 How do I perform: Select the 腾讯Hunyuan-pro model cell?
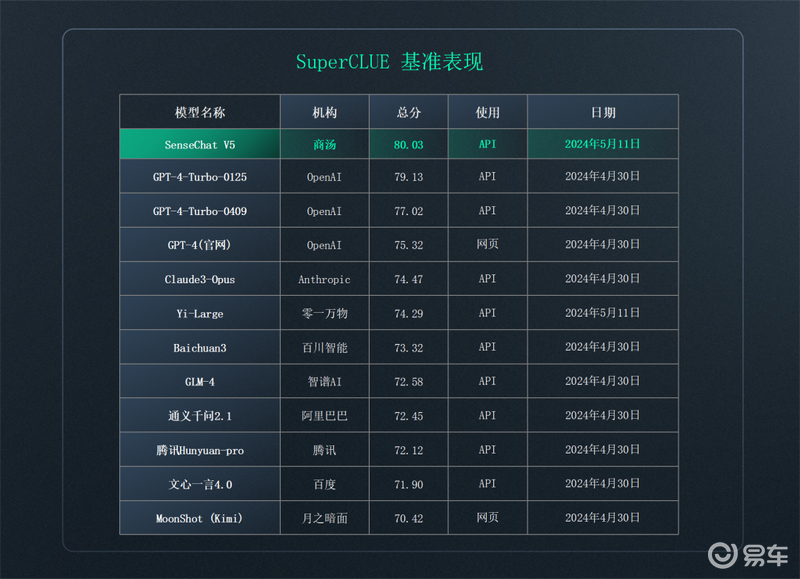click(x=200, y=450)
